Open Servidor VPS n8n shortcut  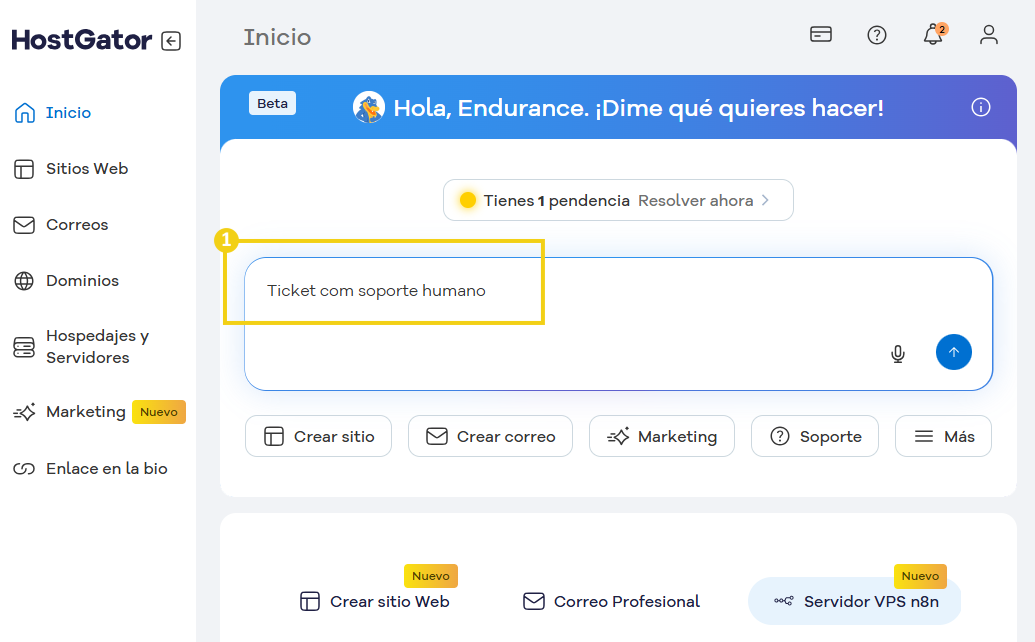click(x=854, y=601)
